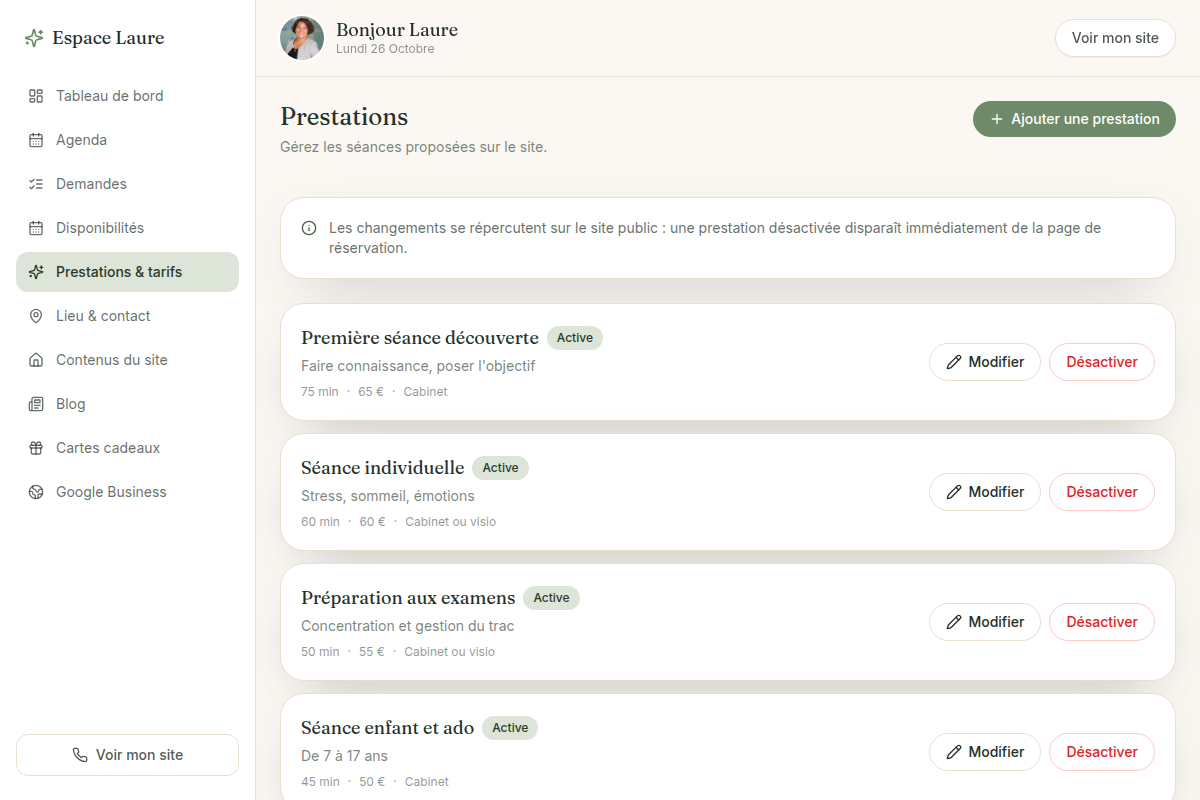Viewport: 1200px width, 800px height.
Task: Click 'Stress, sommeil, émotions' description
Action: tap(388, 496)
